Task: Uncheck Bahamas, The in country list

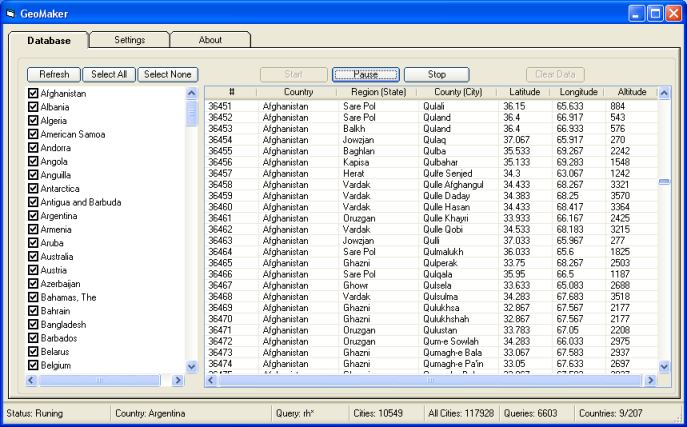Action: (x=33, y=297)
